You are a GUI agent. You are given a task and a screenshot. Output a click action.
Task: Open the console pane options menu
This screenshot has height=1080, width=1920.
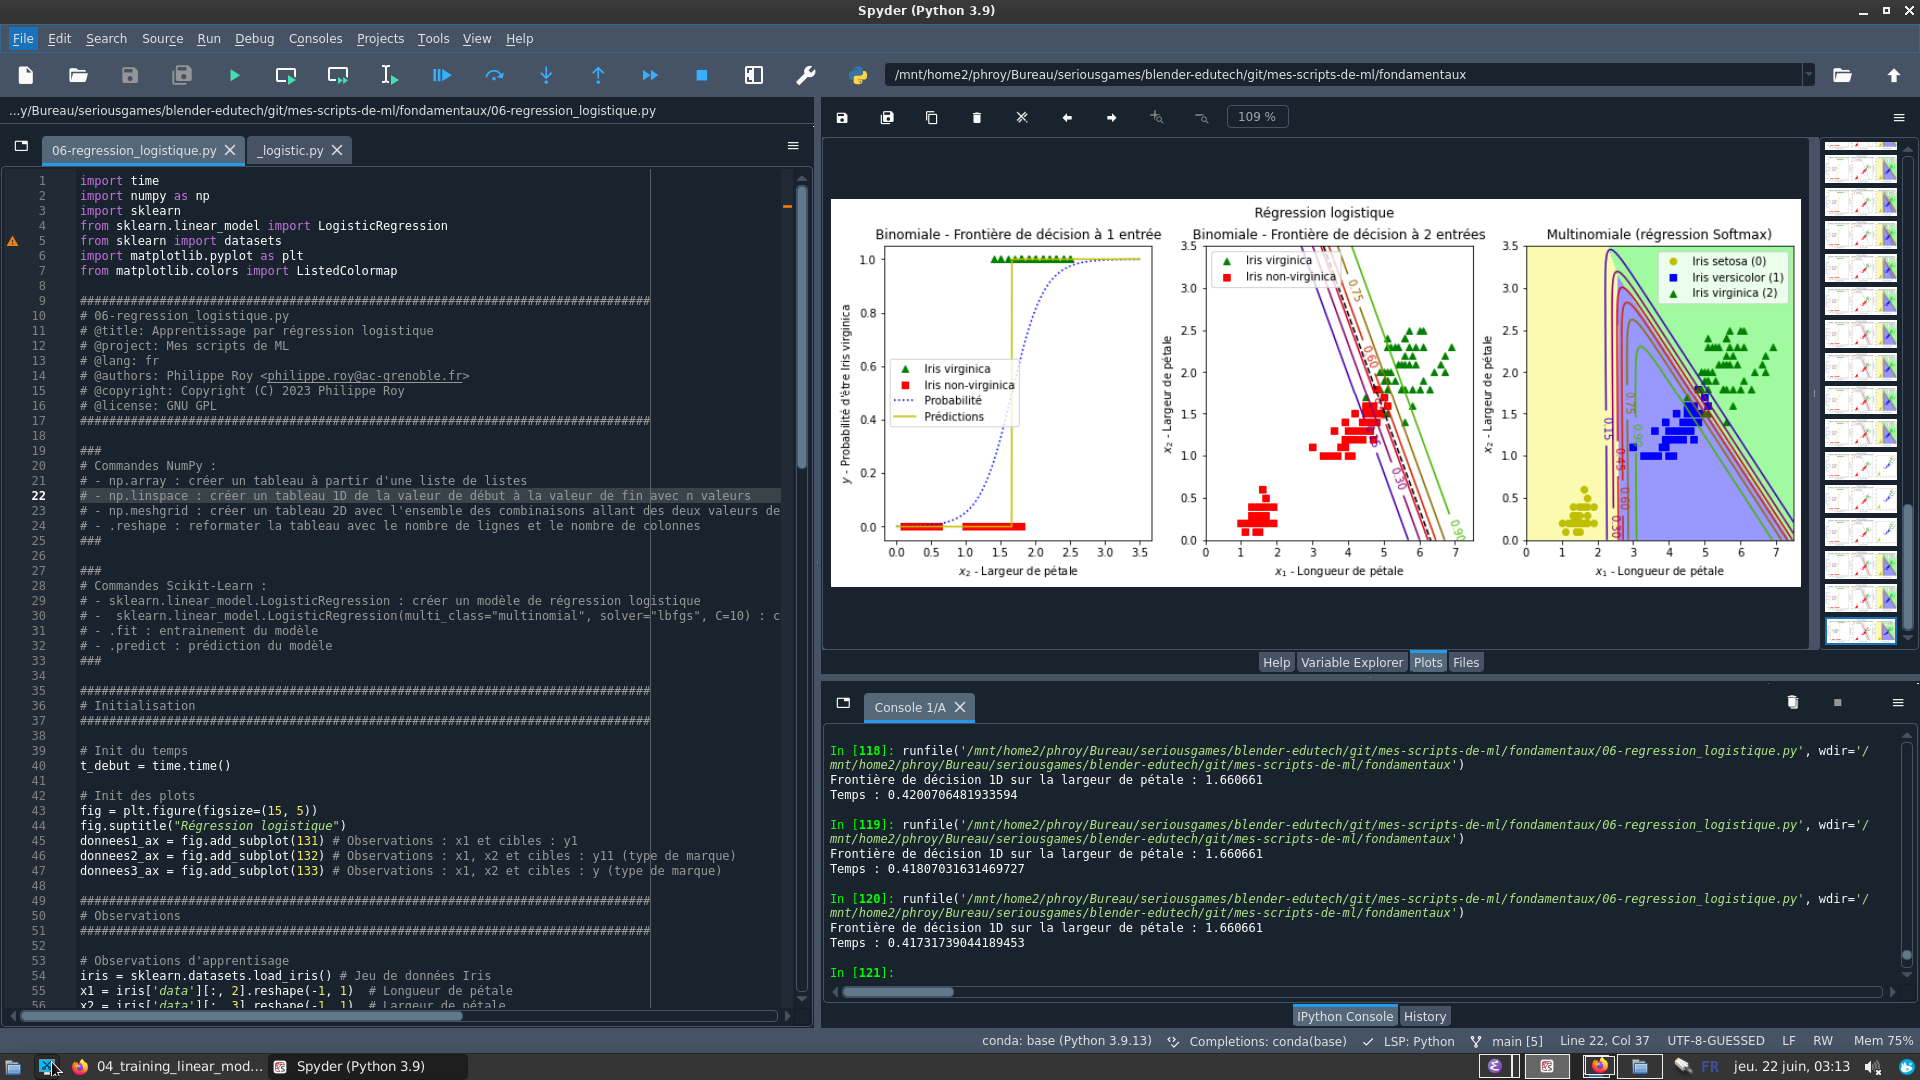click(x=1898, y=703)
